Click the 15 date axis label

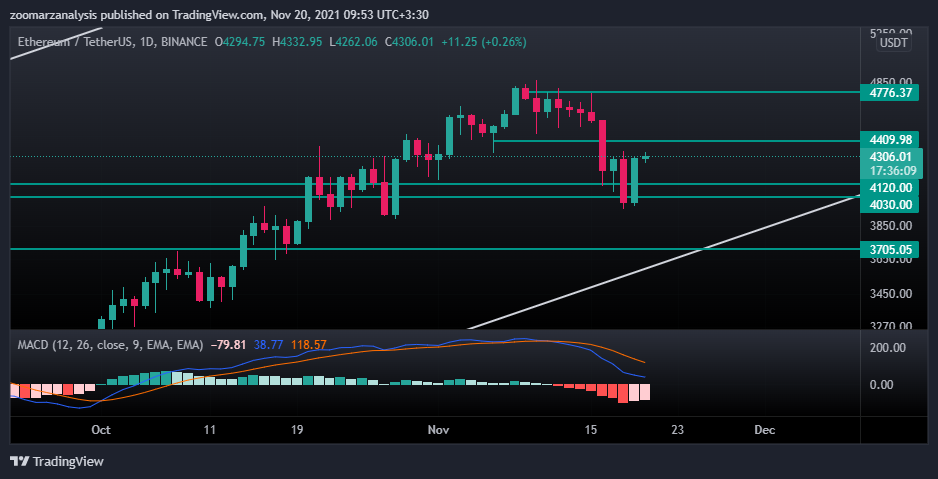(x=590, y=429)
